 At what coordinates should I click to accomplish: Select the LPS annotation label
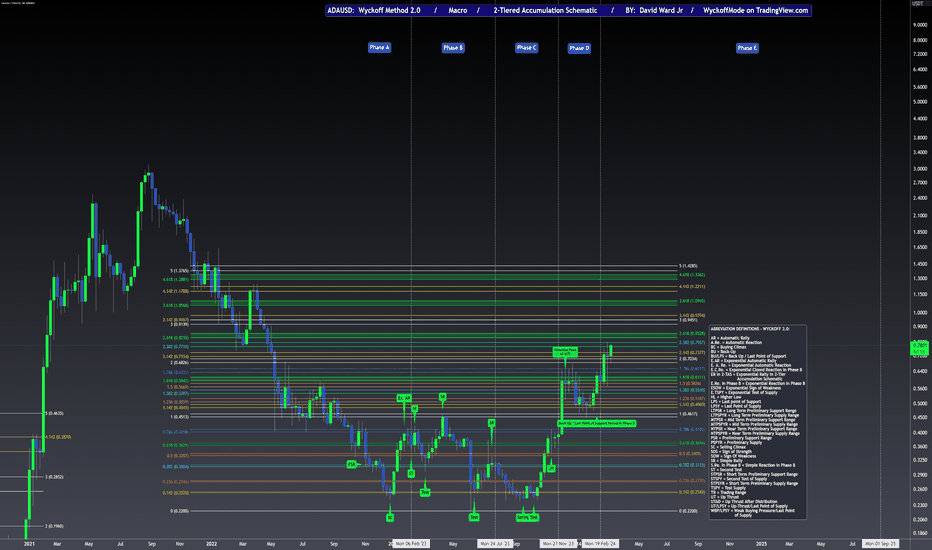click(551, 469)
